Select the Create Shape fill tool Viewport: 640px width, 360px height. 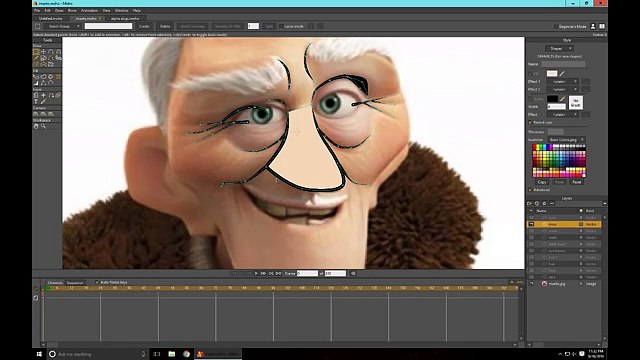pyautogui.click(x=43, y=76)
